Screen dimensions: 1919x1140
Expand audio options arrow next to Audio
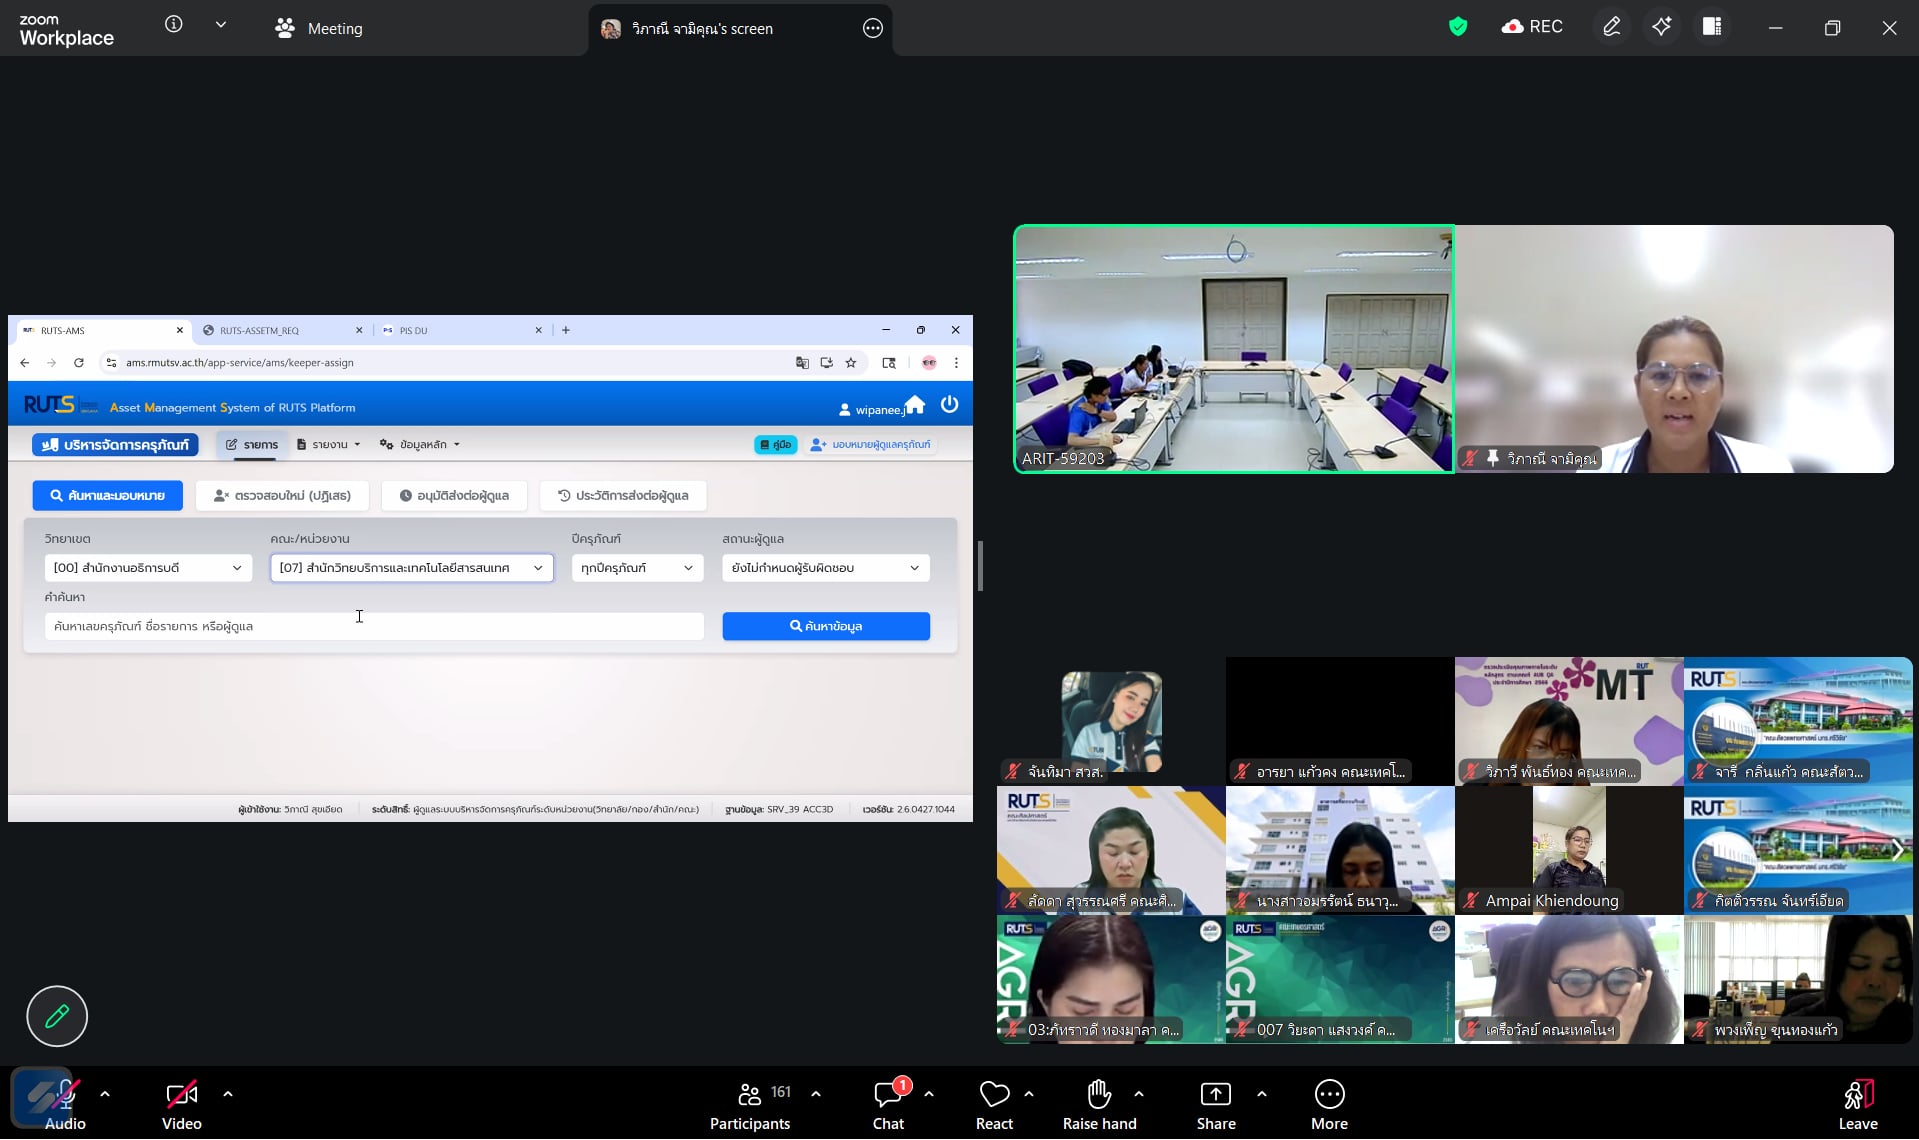(105, 1094)
